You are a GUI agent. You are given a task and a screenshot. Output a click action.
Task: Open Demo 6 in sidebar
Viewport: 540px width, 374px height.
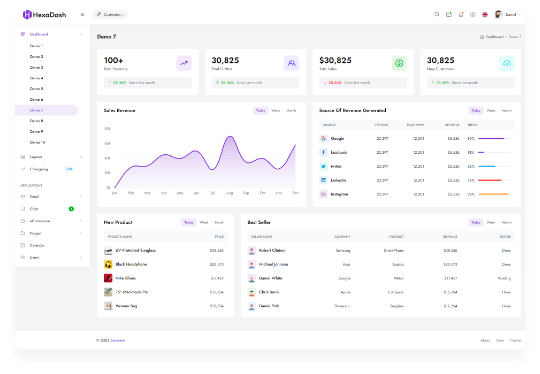(x=37, y=100)
